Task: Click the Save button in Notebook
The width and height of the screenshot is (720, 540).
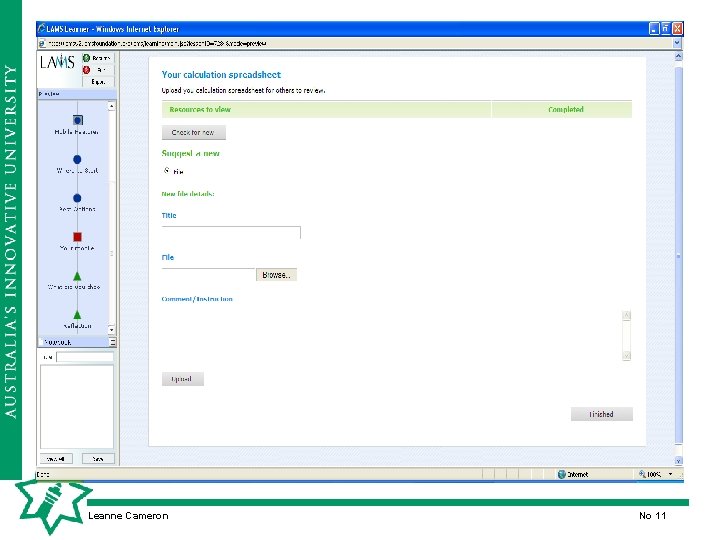Action: (x=98, y=459)
